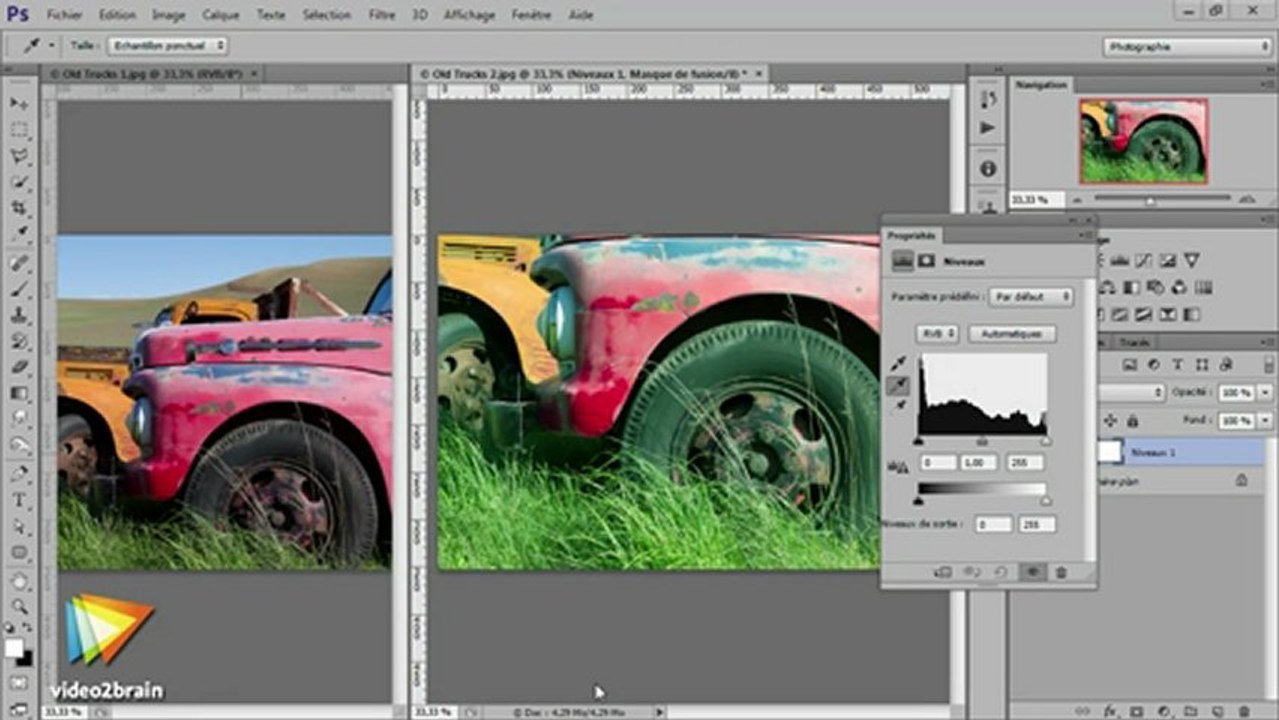Clip adjustment to layer icon in Properties

[942, 572]
